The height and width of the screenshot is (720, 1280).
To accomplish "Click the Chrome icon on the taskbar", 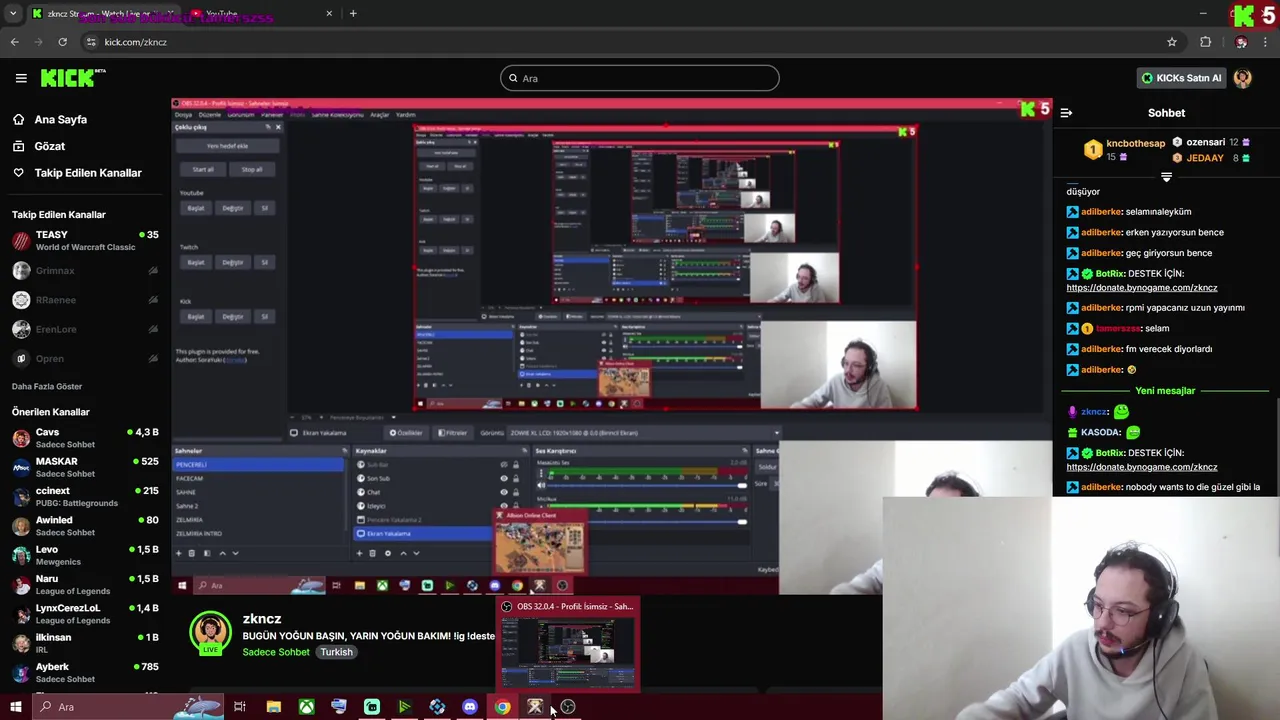I will pyautogui.click(x=502, y=707).
